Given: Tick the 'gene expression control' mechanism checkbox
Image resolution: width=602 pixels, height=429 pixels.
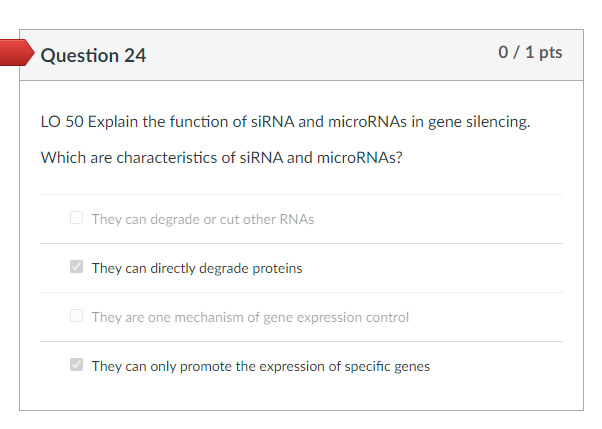Looking at the screenshot, I should [x=77, y=317].
